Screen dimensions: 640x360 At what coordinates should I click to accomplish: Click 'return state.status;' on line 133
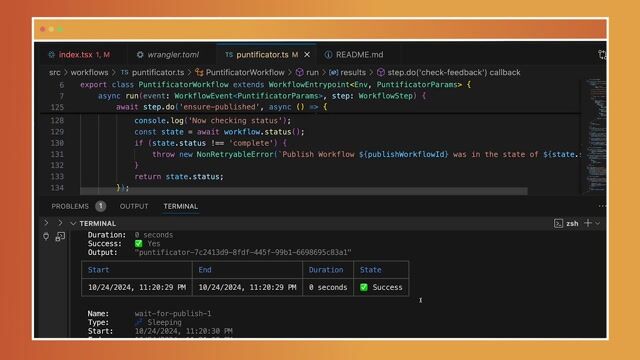point(179,177)
